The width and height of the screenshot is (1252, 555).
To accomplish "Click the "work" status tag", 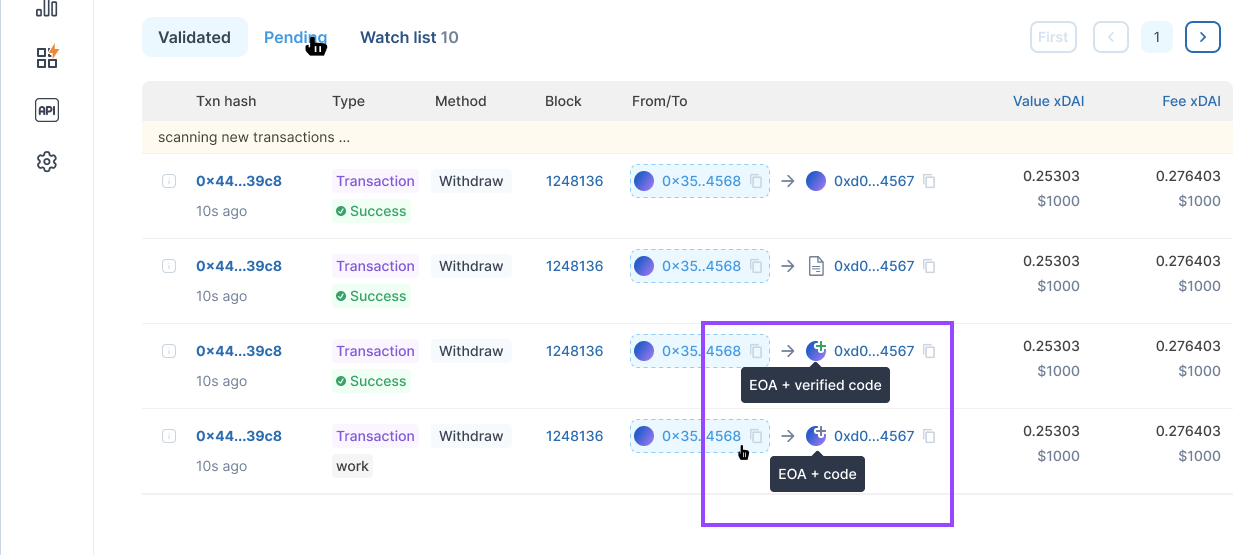I will point(352,466).
